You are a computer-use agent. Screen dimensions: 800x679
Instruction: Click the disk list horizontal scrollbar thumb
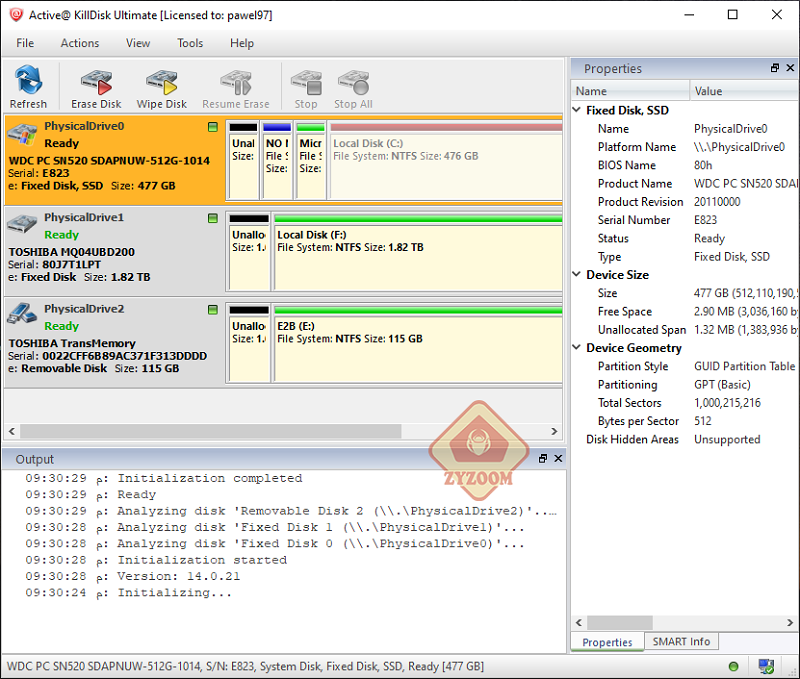tap(210, 432)
